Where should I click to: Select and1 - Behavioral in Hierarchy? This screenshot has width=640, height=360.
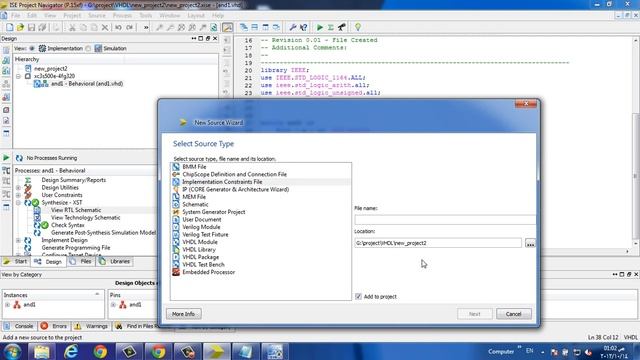(87, 84)
